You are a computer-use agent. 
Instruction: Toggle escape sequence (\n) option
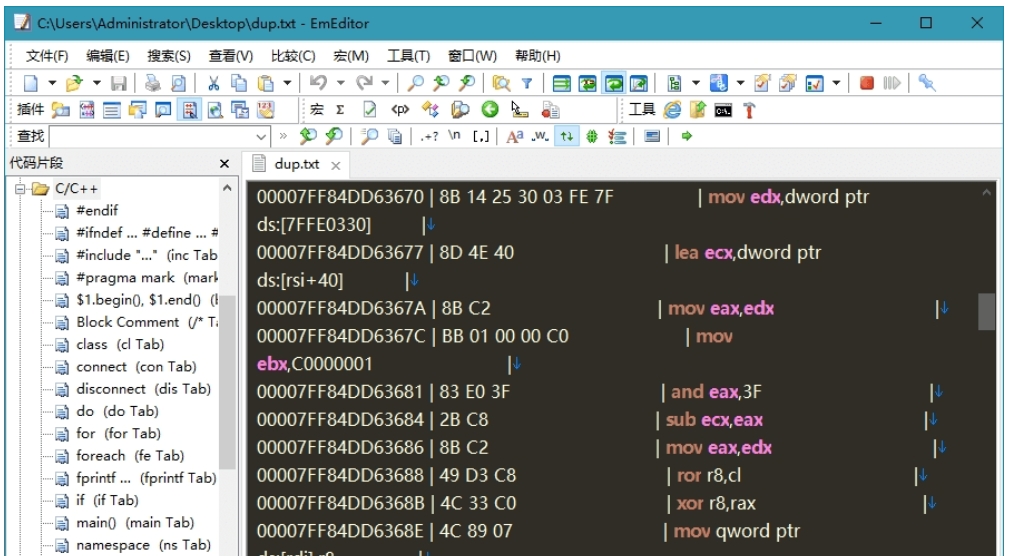point(455,135)
